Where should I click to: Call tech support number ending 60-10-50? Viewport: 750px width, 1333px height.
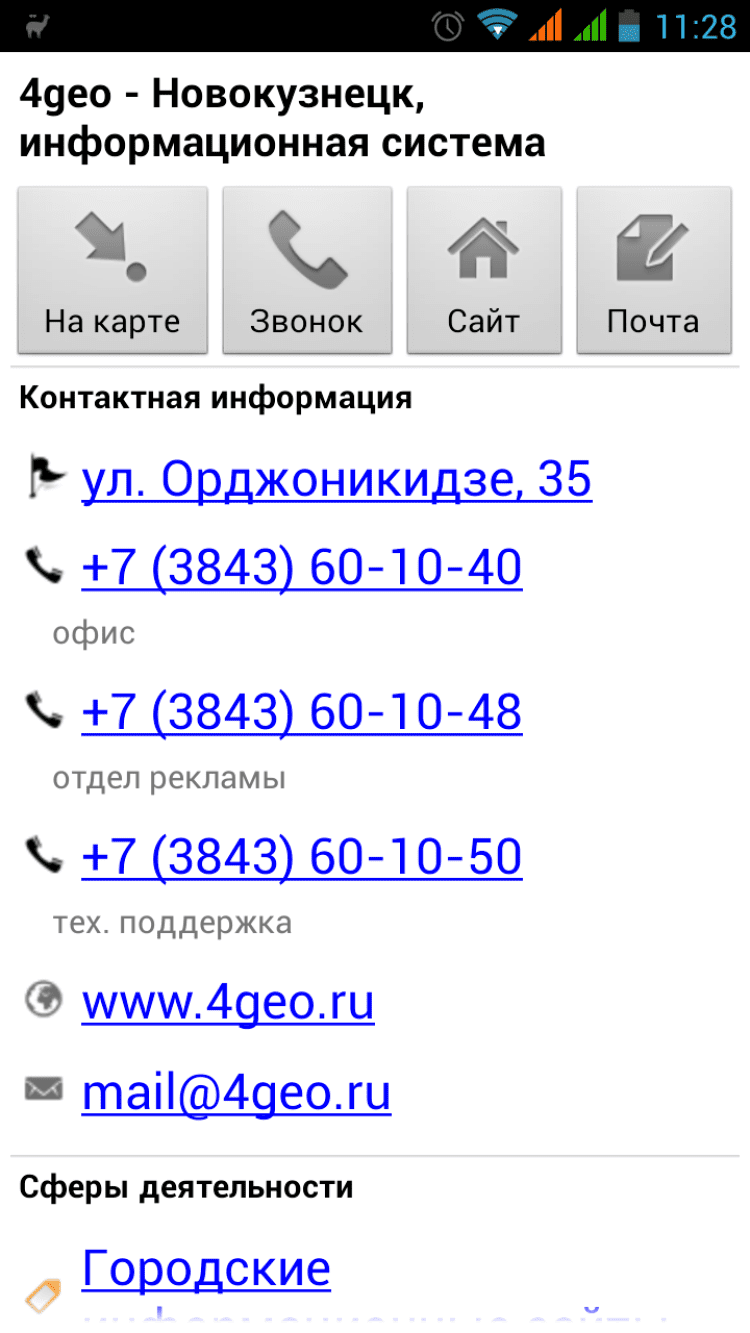[302, 857]
